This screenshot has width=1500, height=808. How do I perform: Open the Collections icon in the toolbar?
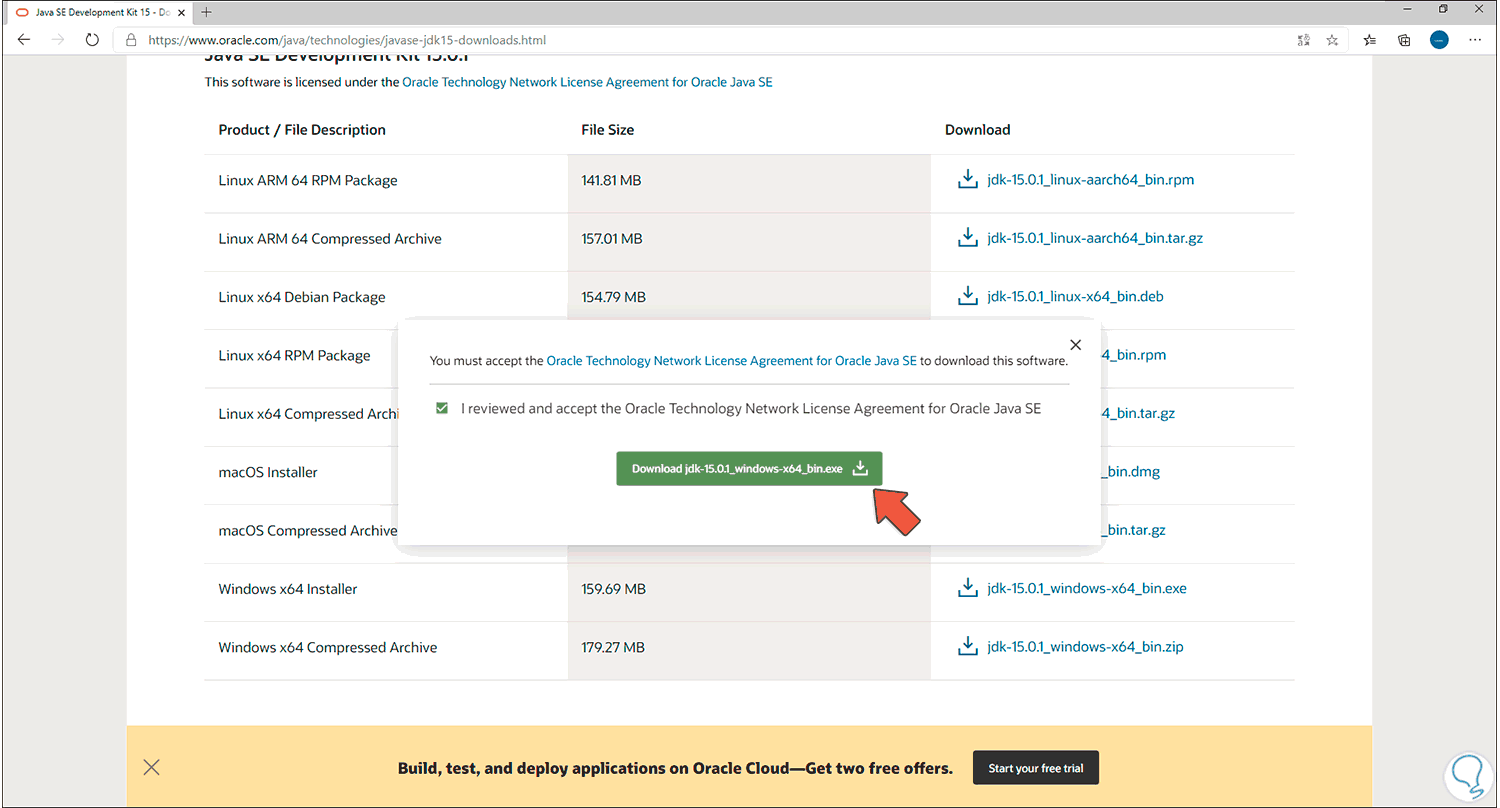tap(1404, 40)
